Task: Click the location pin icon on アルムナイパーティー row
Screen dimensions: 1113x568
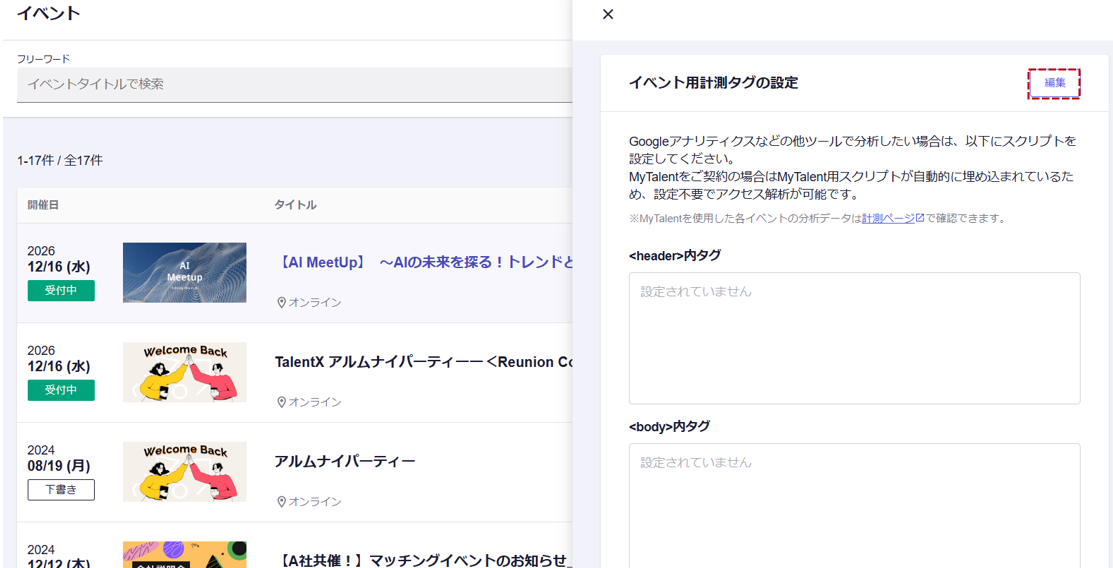Action: (x=281, y=502)
